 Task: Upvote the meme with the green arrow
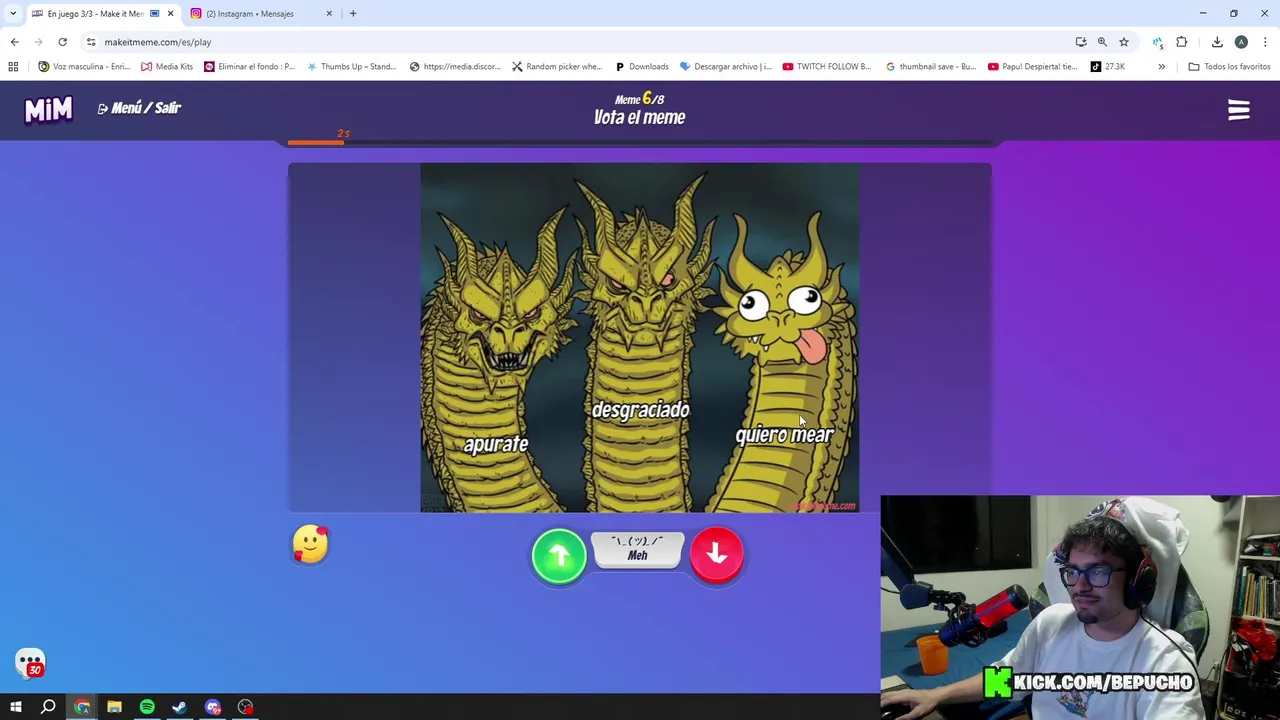tap(559, 555)
